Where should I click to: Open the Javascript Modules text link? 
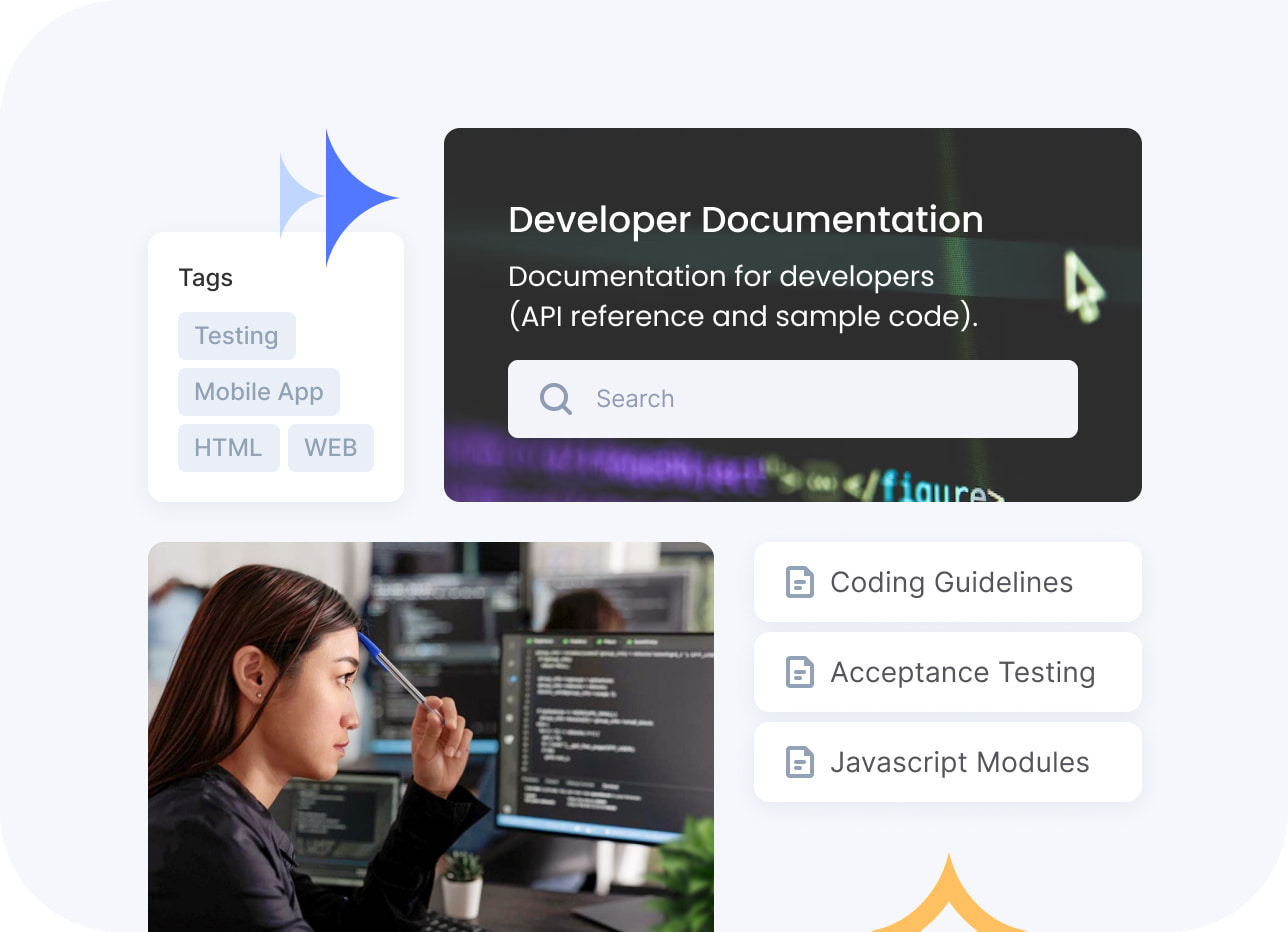pos(959,762)
